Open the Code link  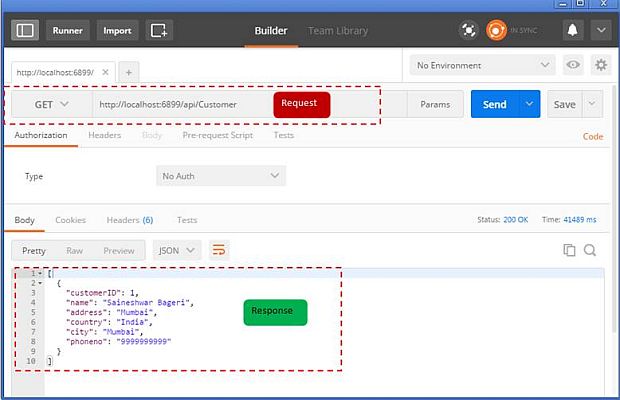coord(593,136)
